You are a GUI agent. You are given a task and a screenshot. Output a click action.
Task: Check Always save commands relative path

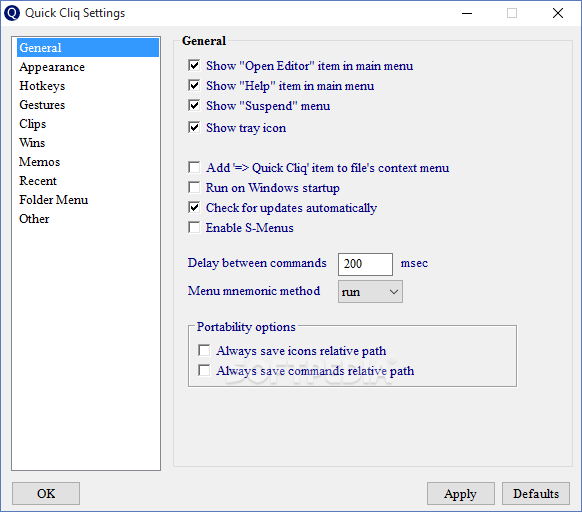point(204,371)
